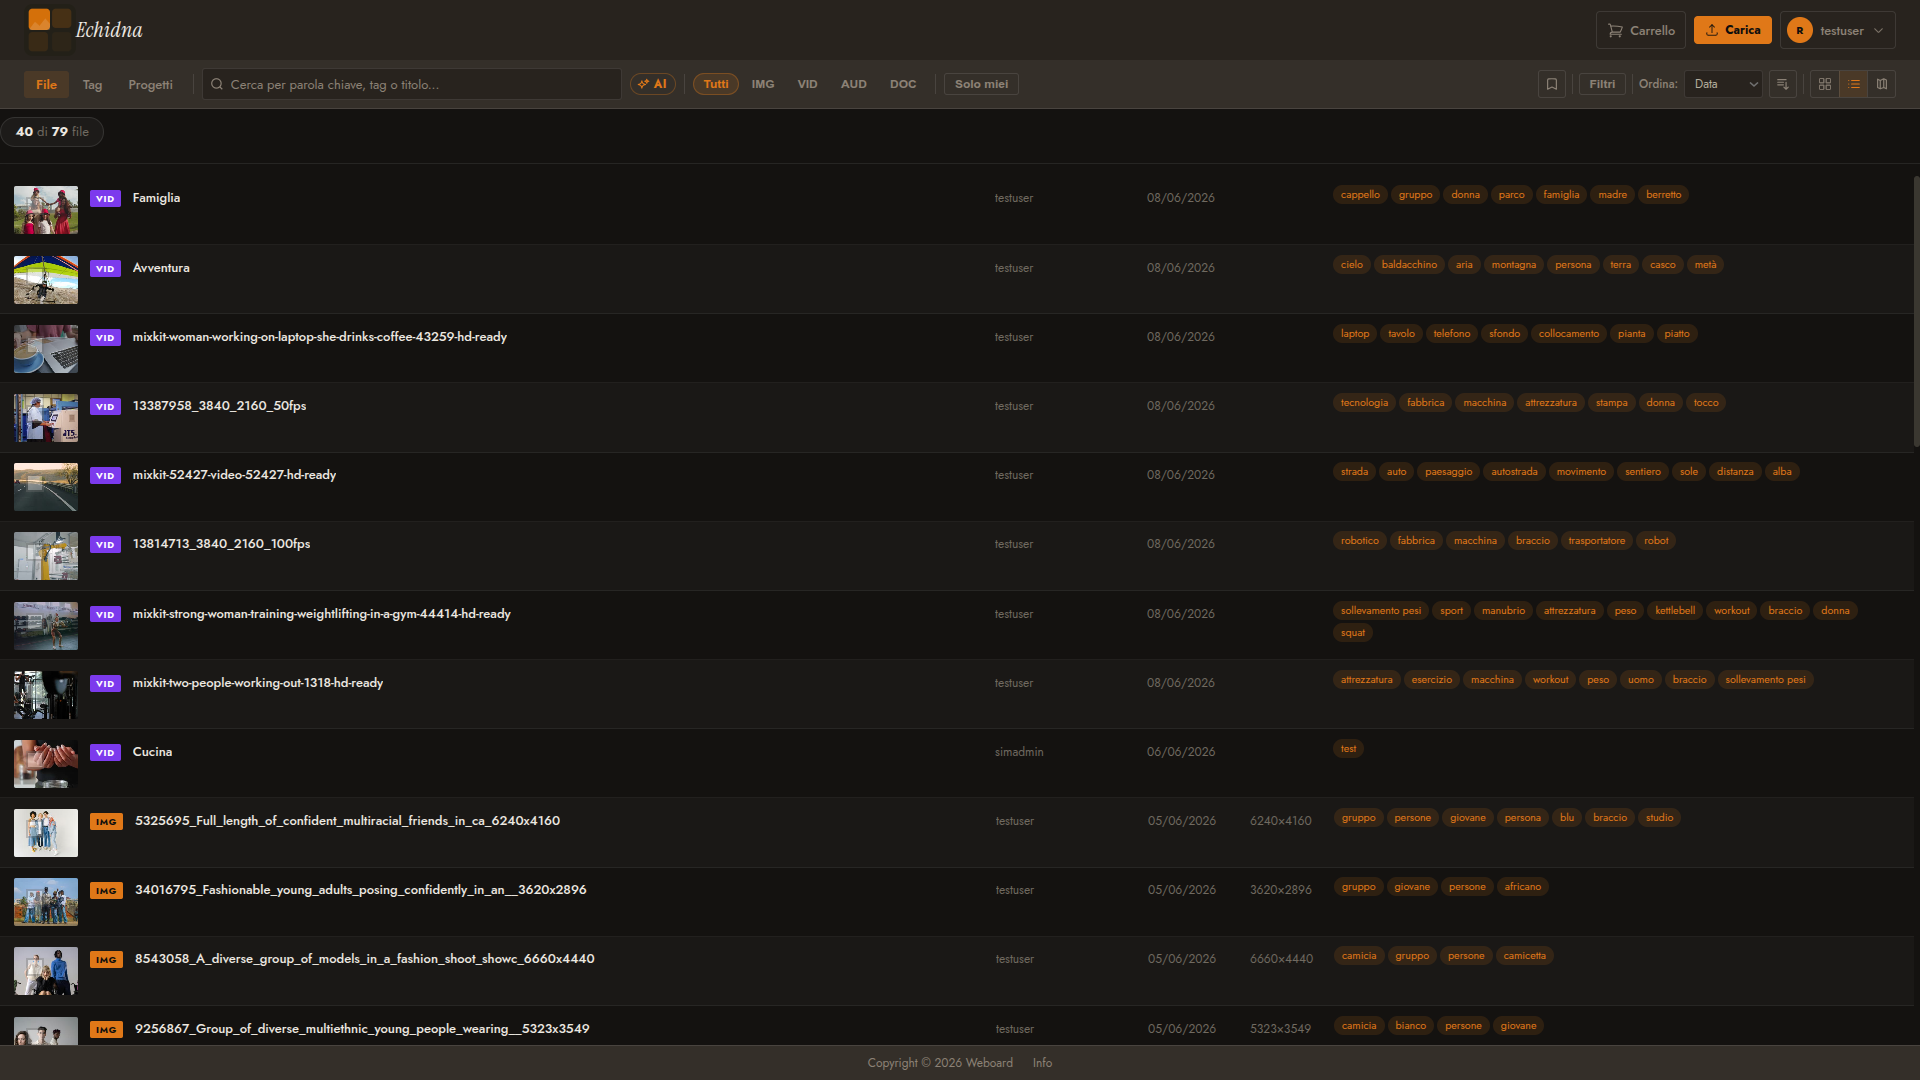Image resolution: width=1920 pixels, height=1080 pixels.
Task: Open 8543058 diverse group of models image
Action: coord(365,958)
